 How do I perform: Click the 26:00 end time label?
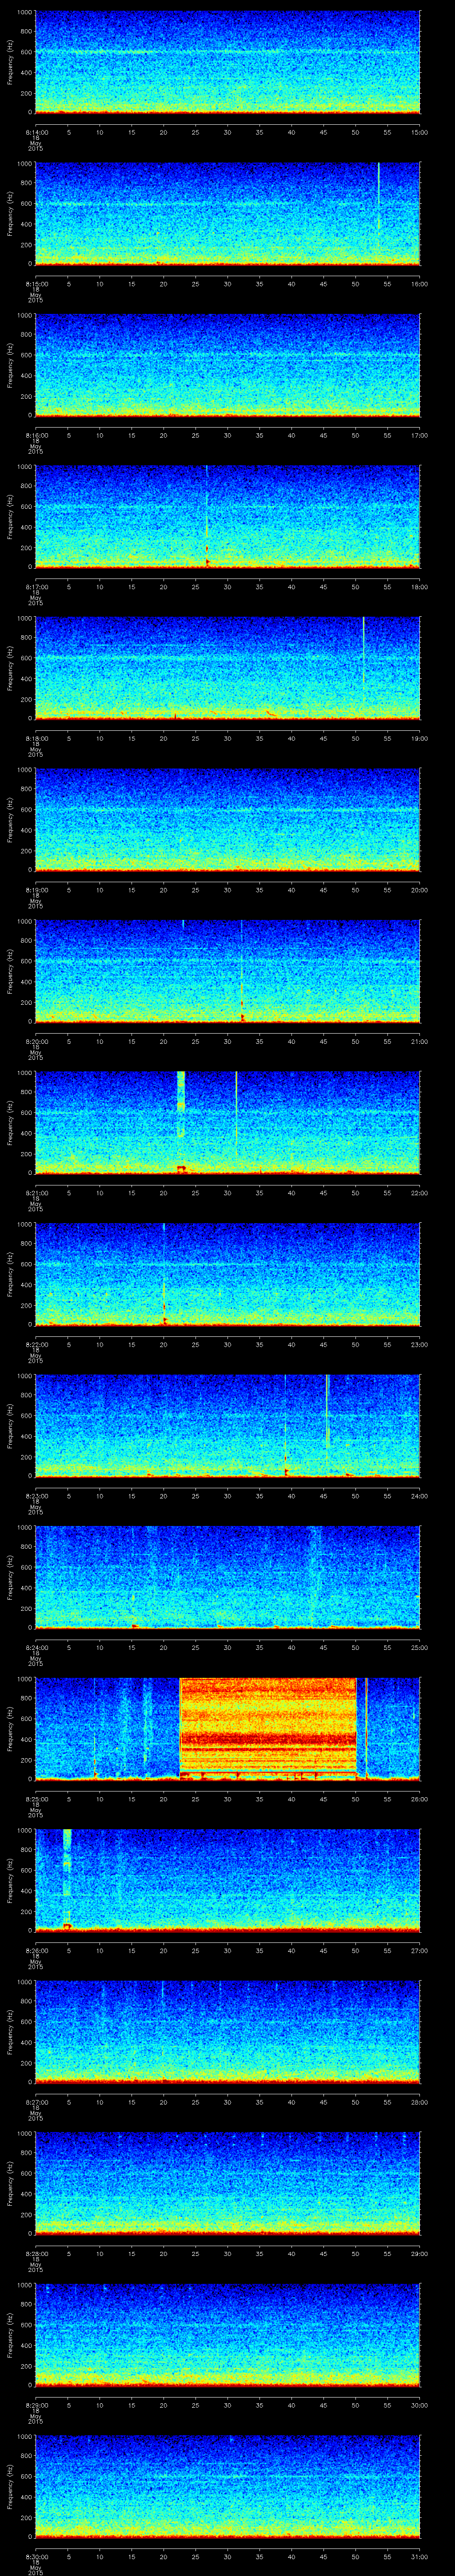tap(420, 1799)
